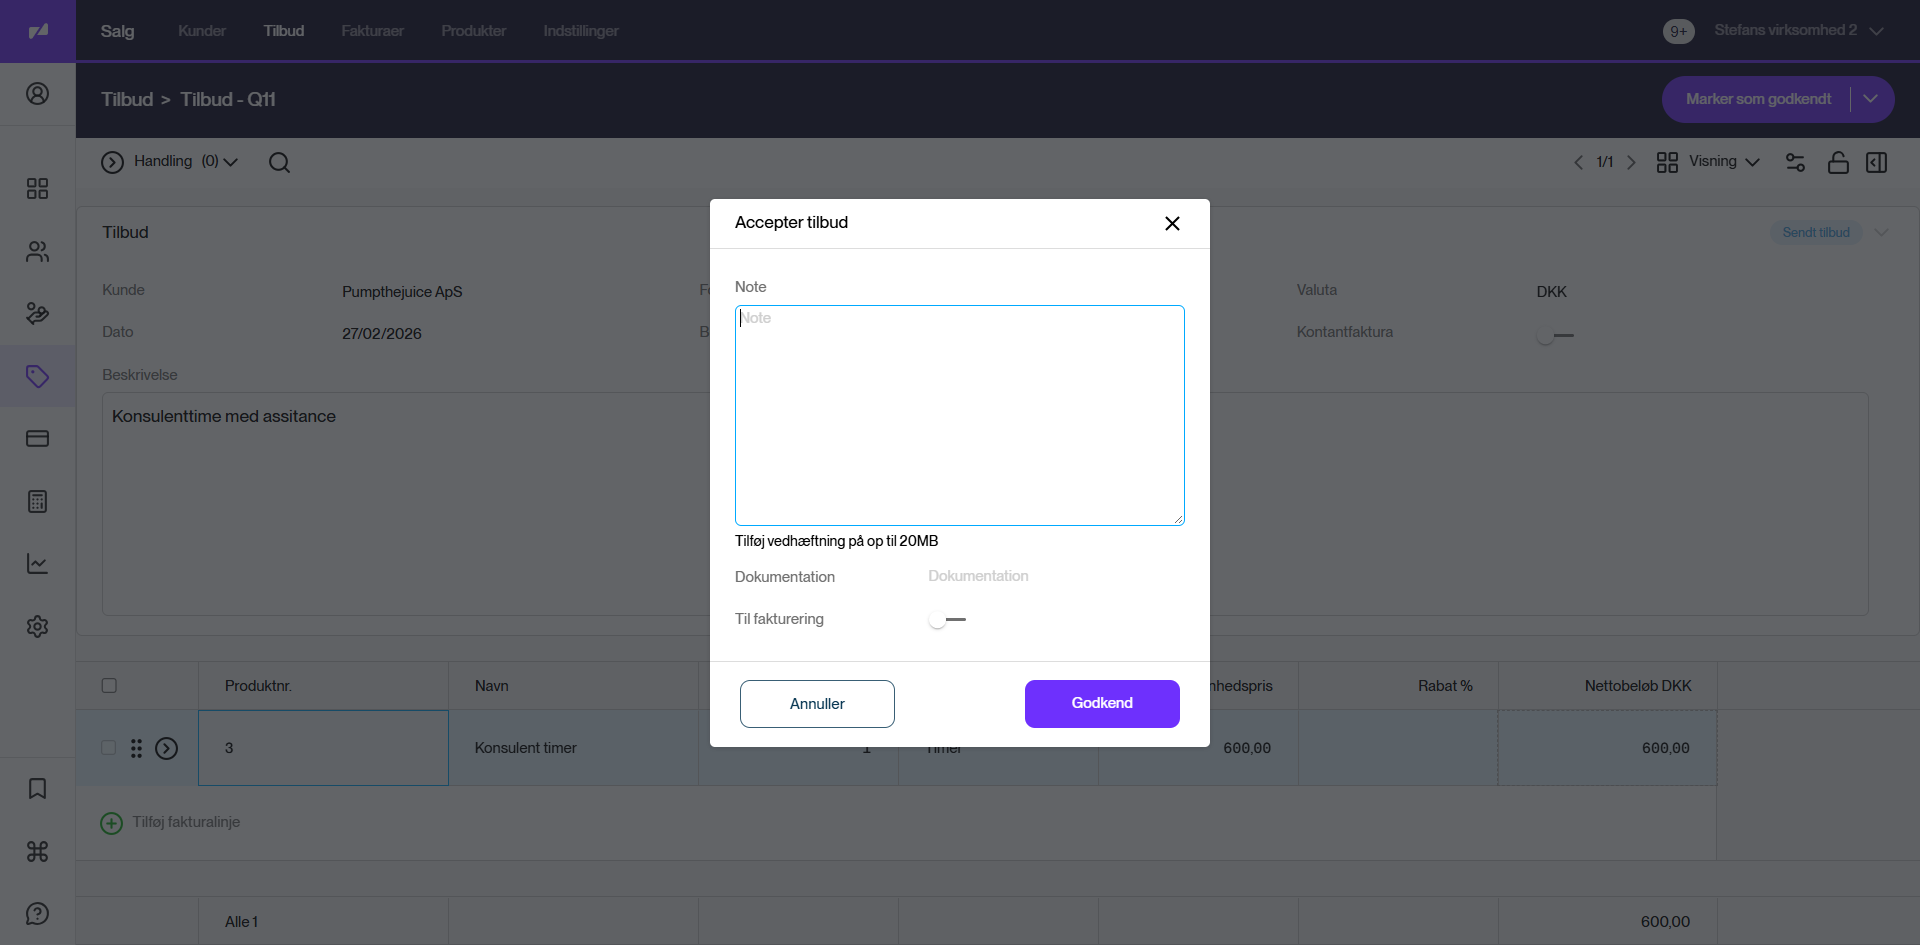Open the help chat icon in the sidebar
Viewport: 1920px width, 945px height.
pos(37,914)
